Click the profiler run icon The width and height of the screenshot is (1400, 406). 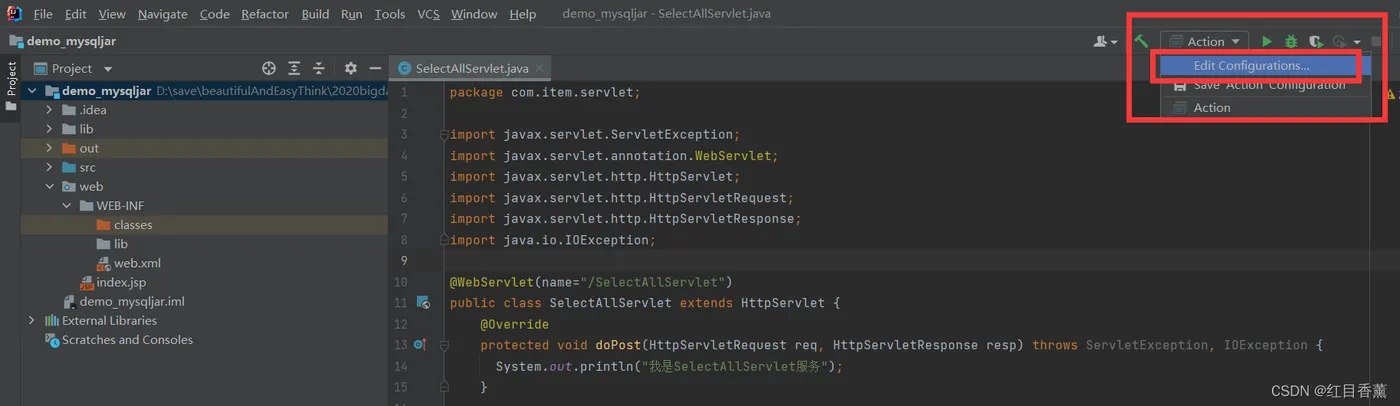[x=1339, y=41]
